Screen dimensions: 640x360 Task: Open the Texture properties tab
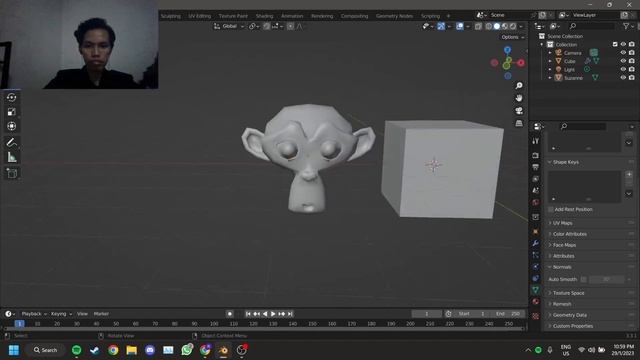click(x=536, y=316)
